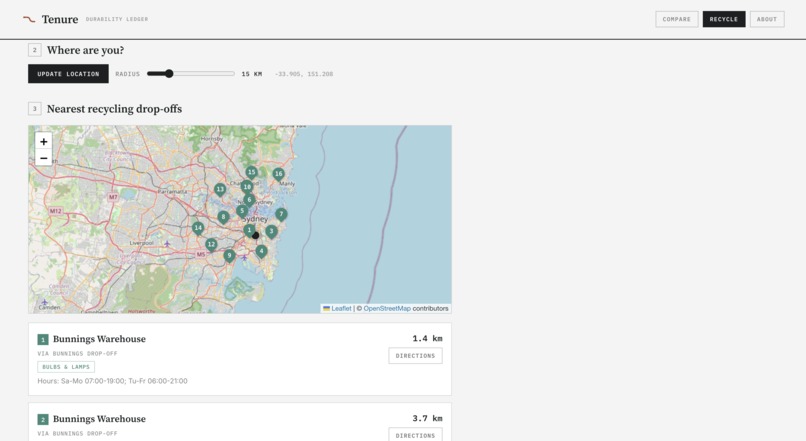Select map marker number 12
Screen dimensions: 806x441
pos(211,245)
